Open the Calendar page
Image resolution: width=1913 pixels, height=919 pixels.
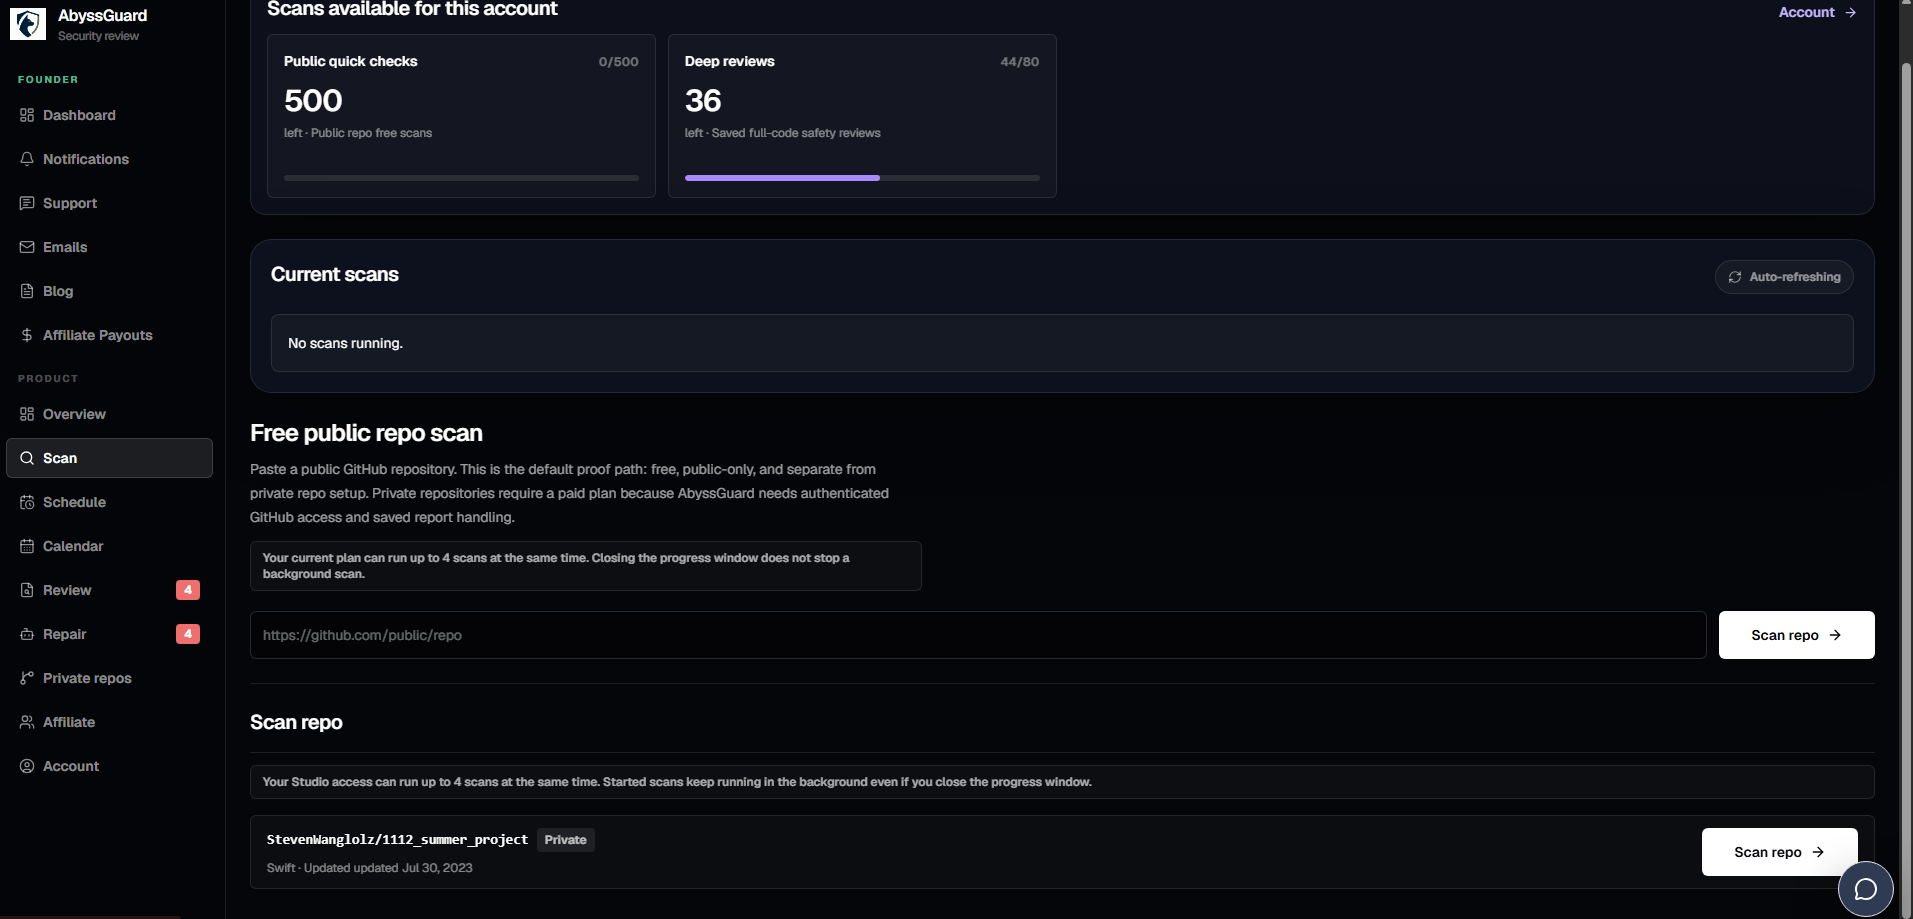tap(109, 546)
